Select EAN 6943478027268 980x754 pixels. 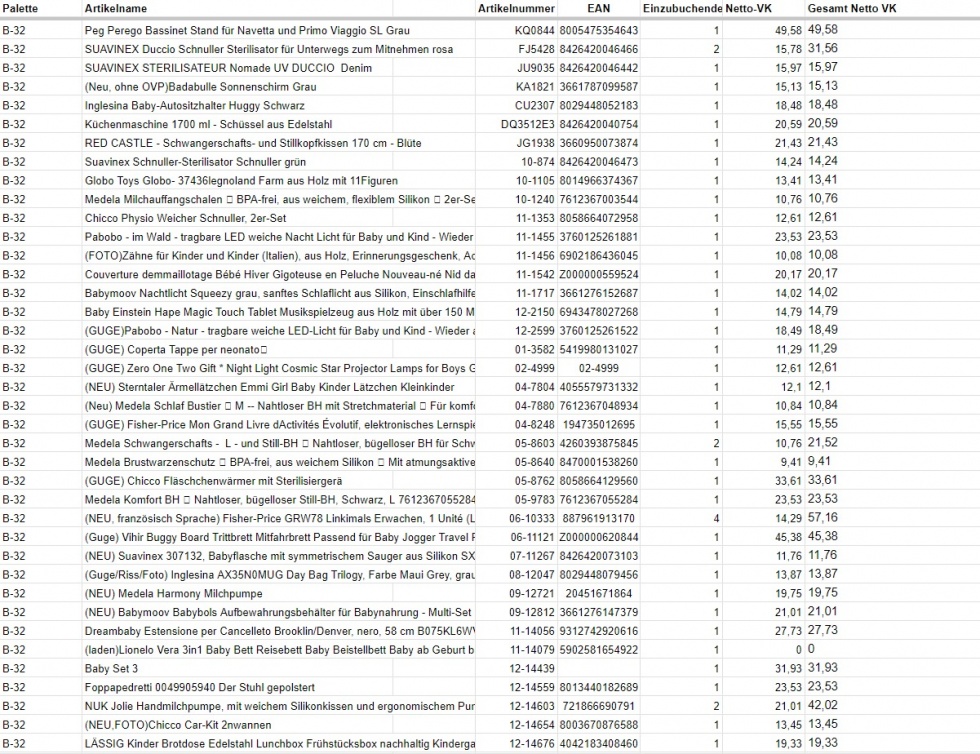(599, 312)
